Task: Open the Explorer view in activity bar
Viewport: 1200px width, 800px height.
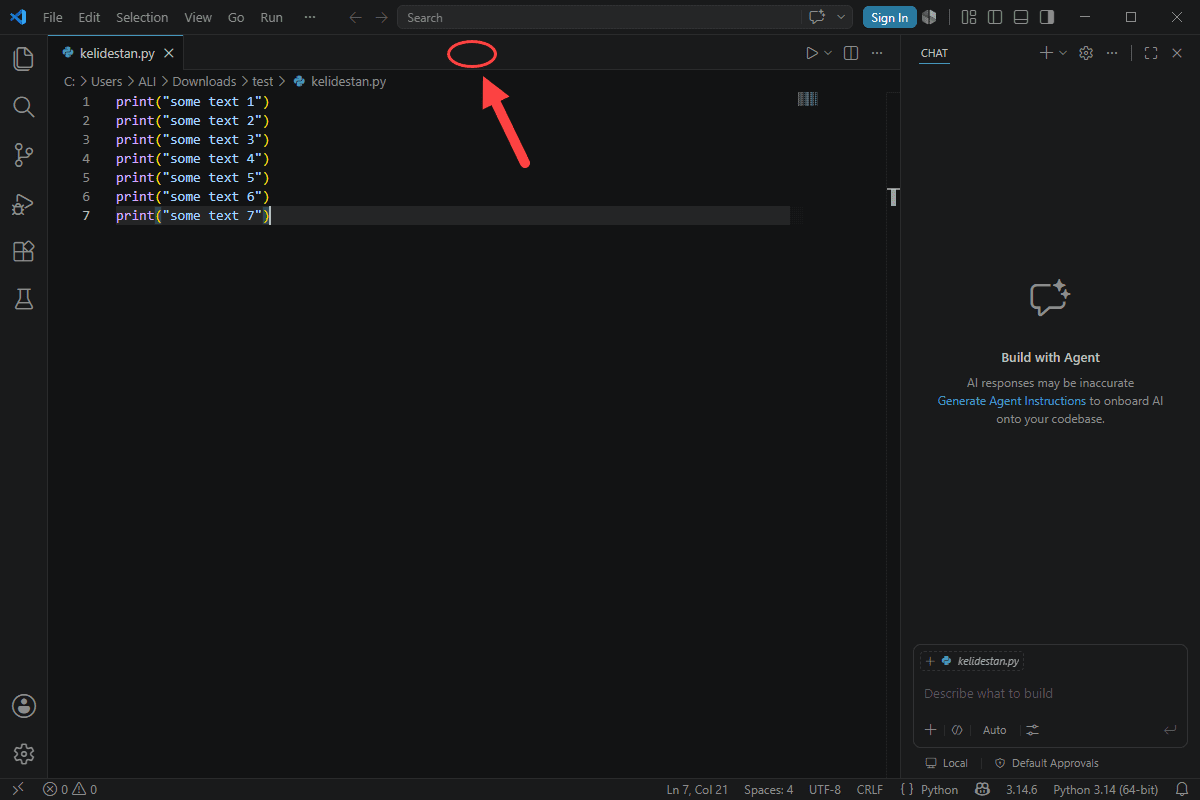Action: tap(24, 58)
